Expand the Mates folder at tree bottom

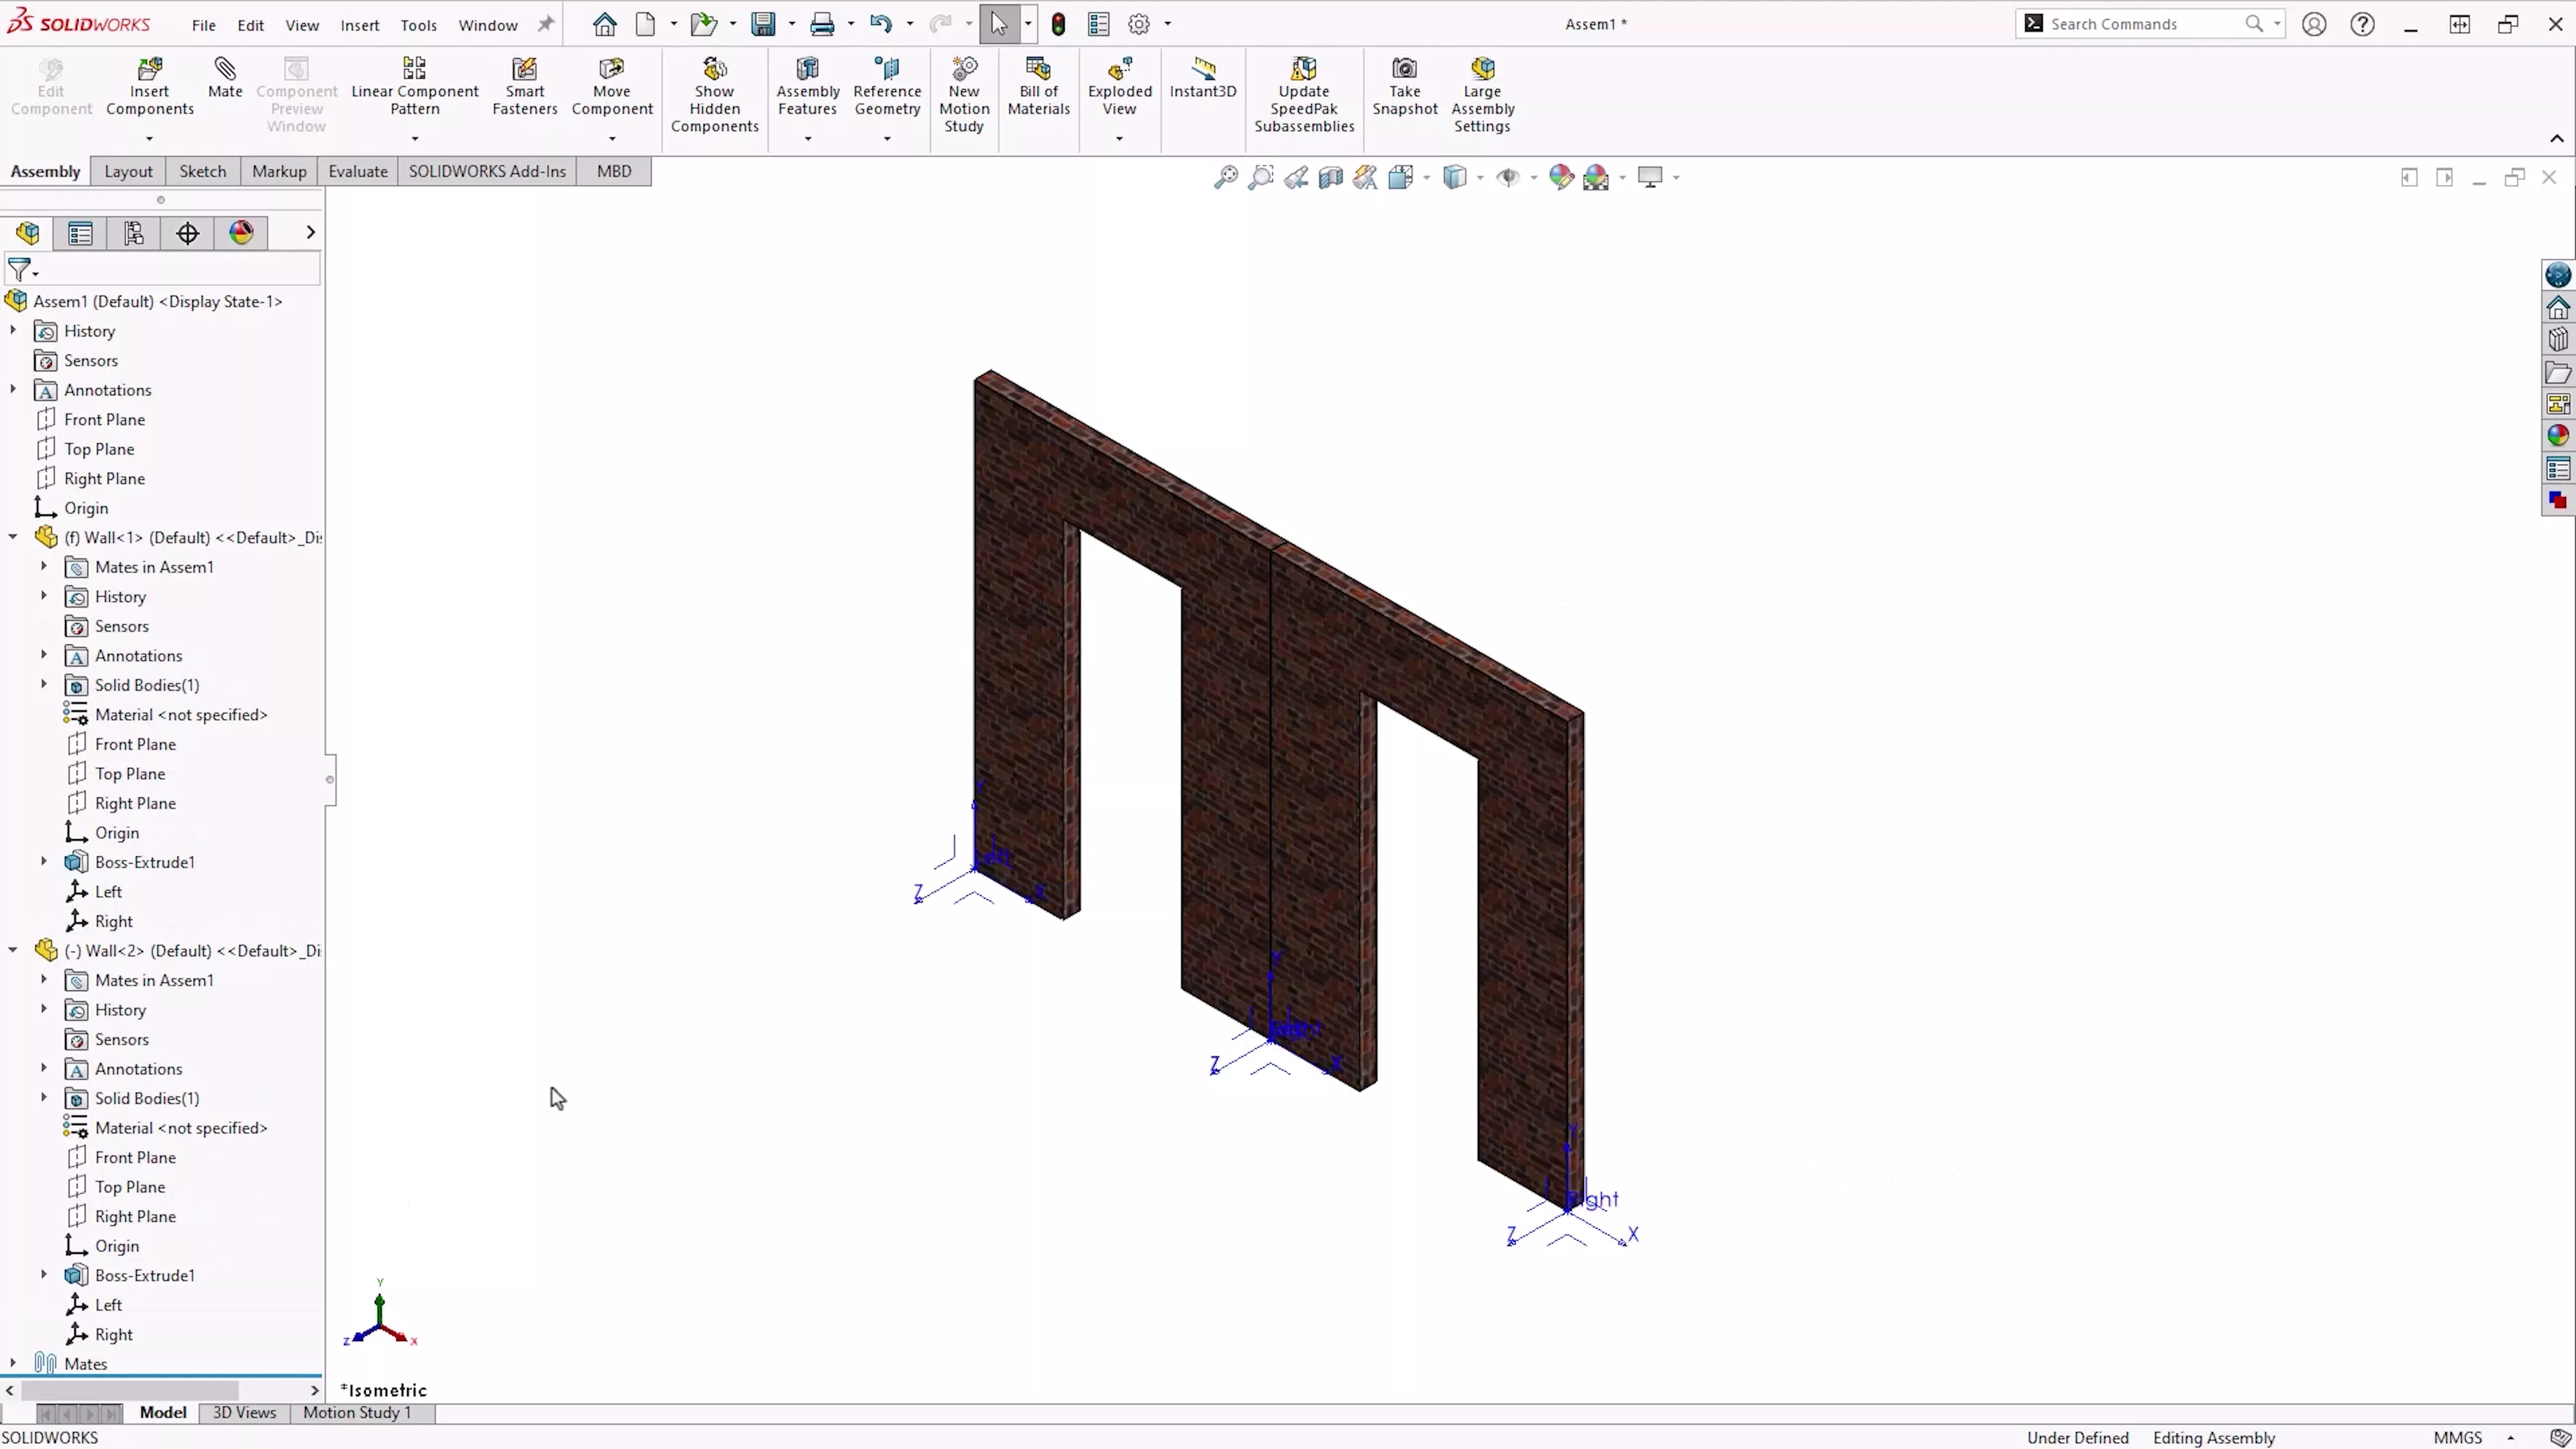click(x=13, y=1363)
